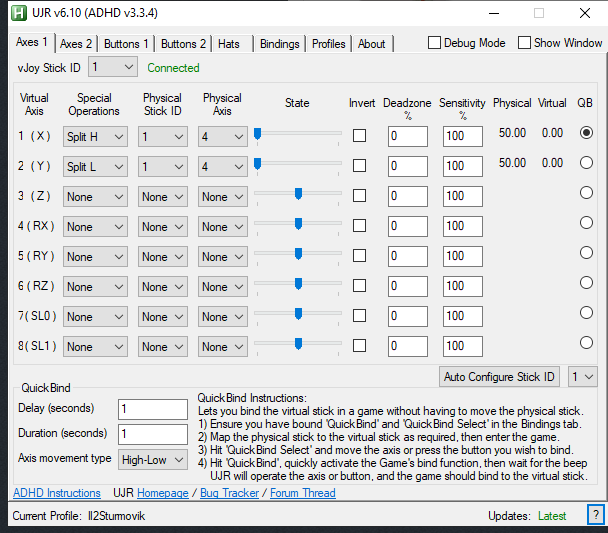Open the Bindings tab
The height and width of the screenshot is (533, 608).
pos(280,43)
